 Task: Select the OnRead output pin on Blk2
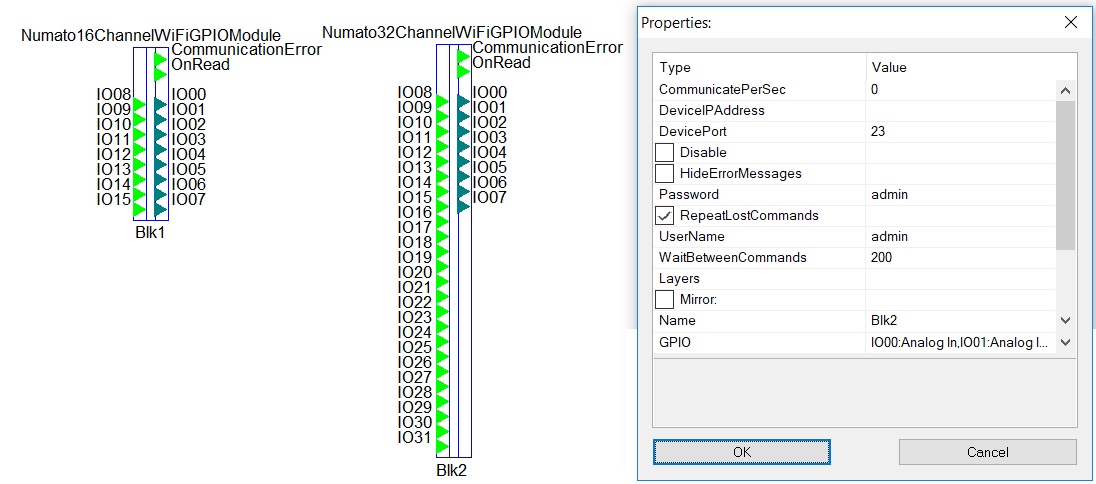pos(463,71)
